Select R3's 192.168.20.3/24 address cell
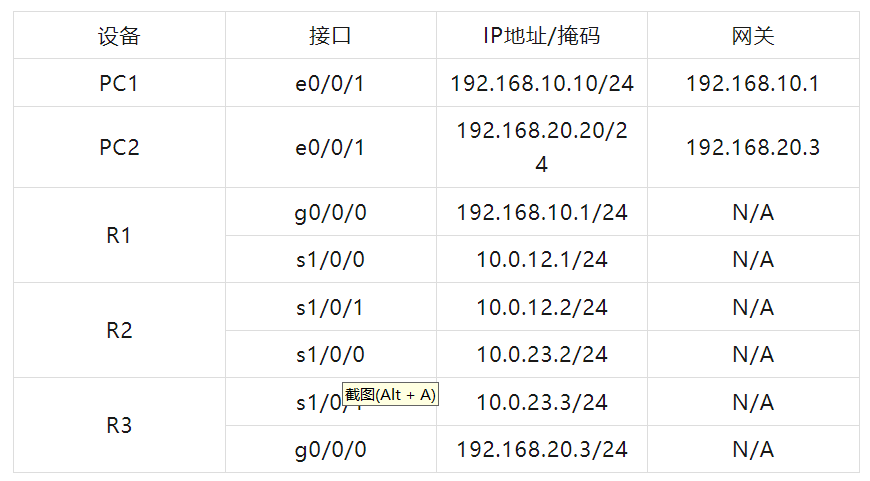Image resolution: width=870 pixels, height=481 pixels. (x=541, y=450)
